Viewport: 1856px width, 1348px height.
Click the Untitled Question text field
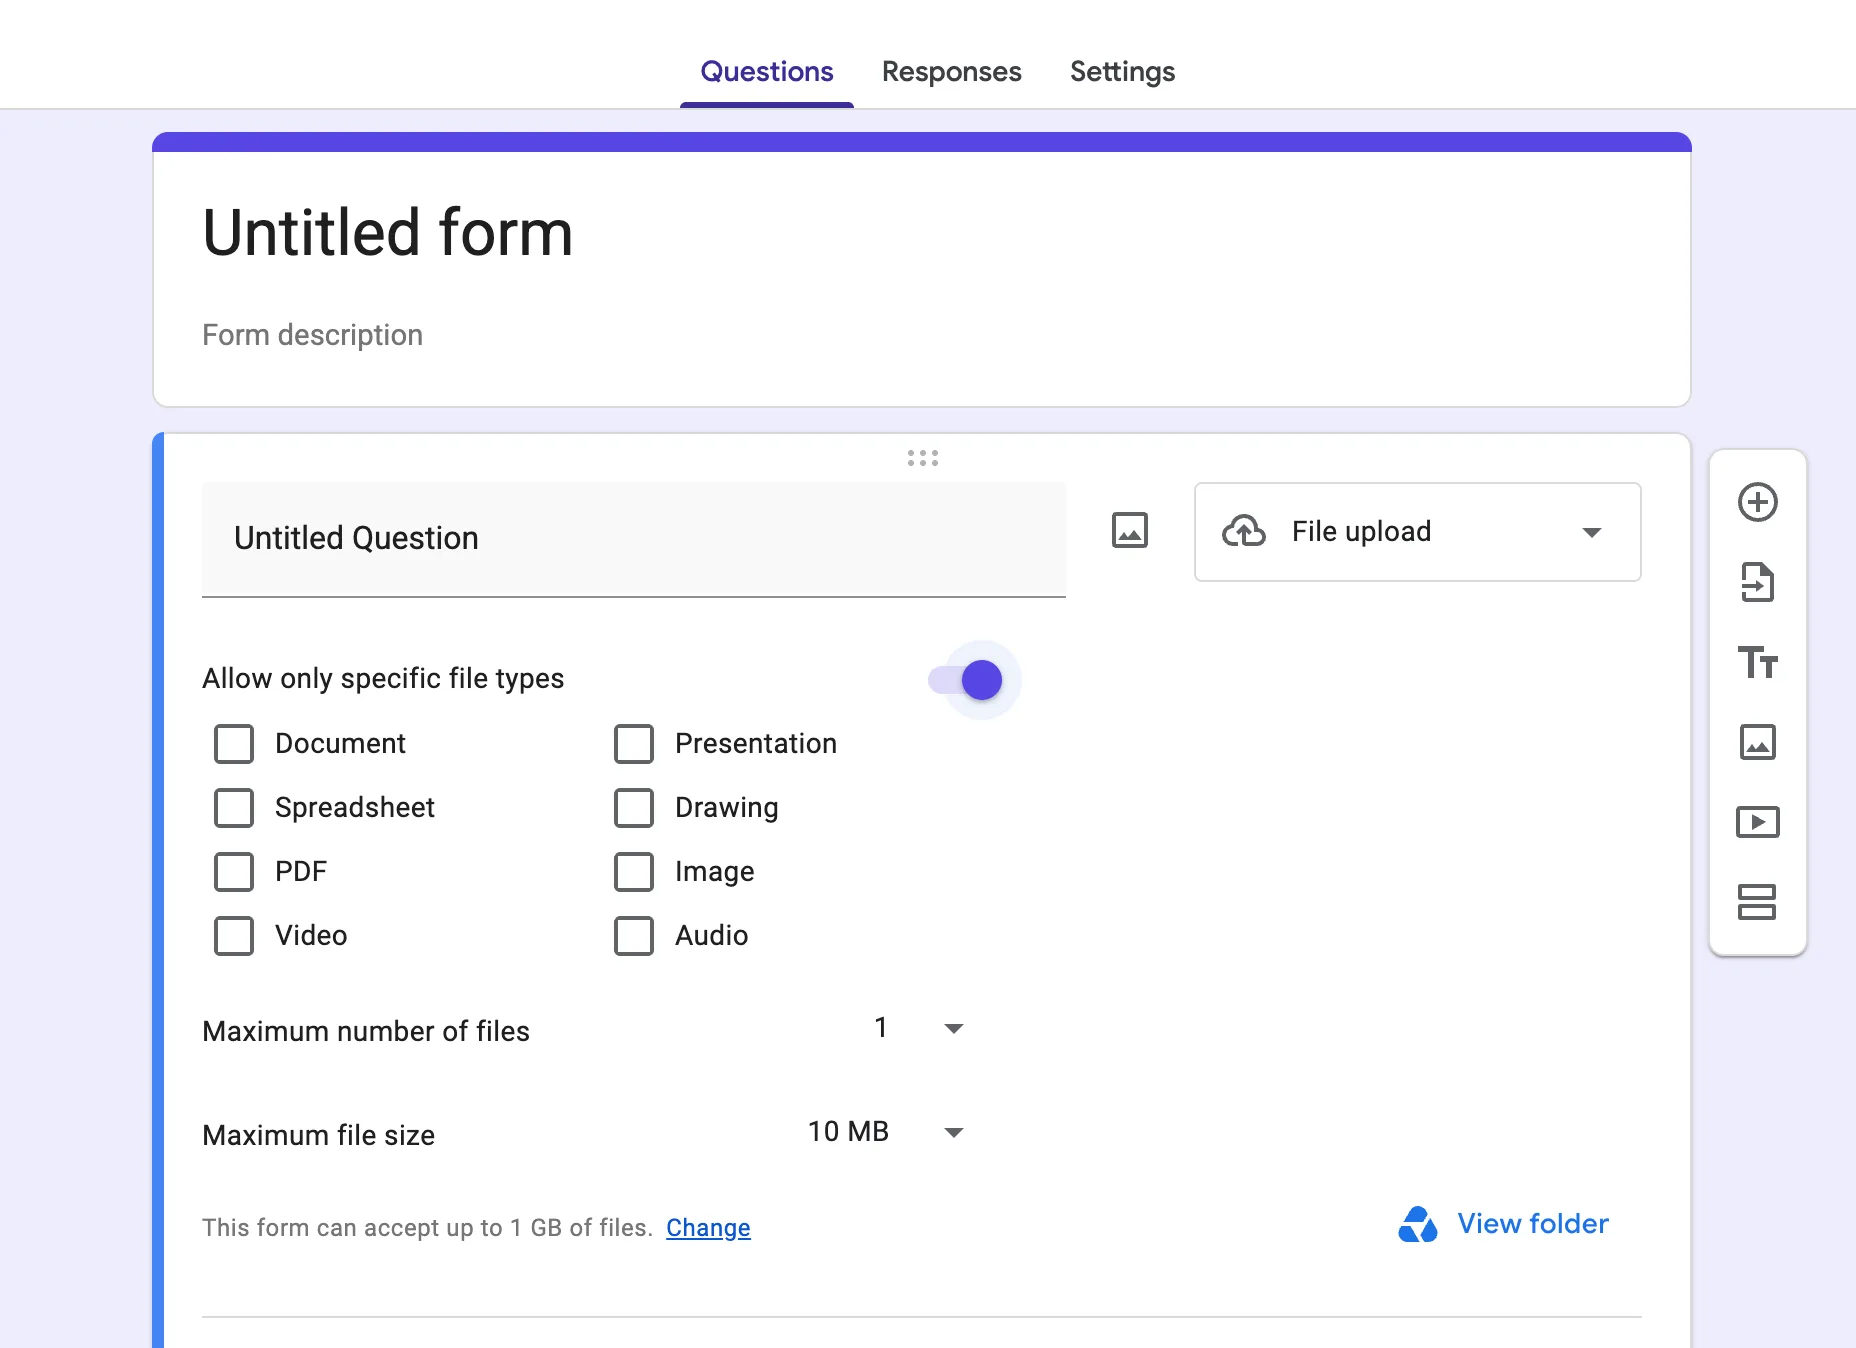634,539
